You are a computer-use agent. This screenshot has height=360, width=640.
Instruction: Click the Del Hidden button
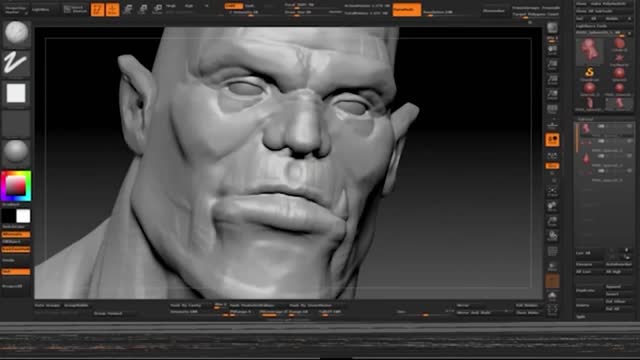click(x=527, y=305)
